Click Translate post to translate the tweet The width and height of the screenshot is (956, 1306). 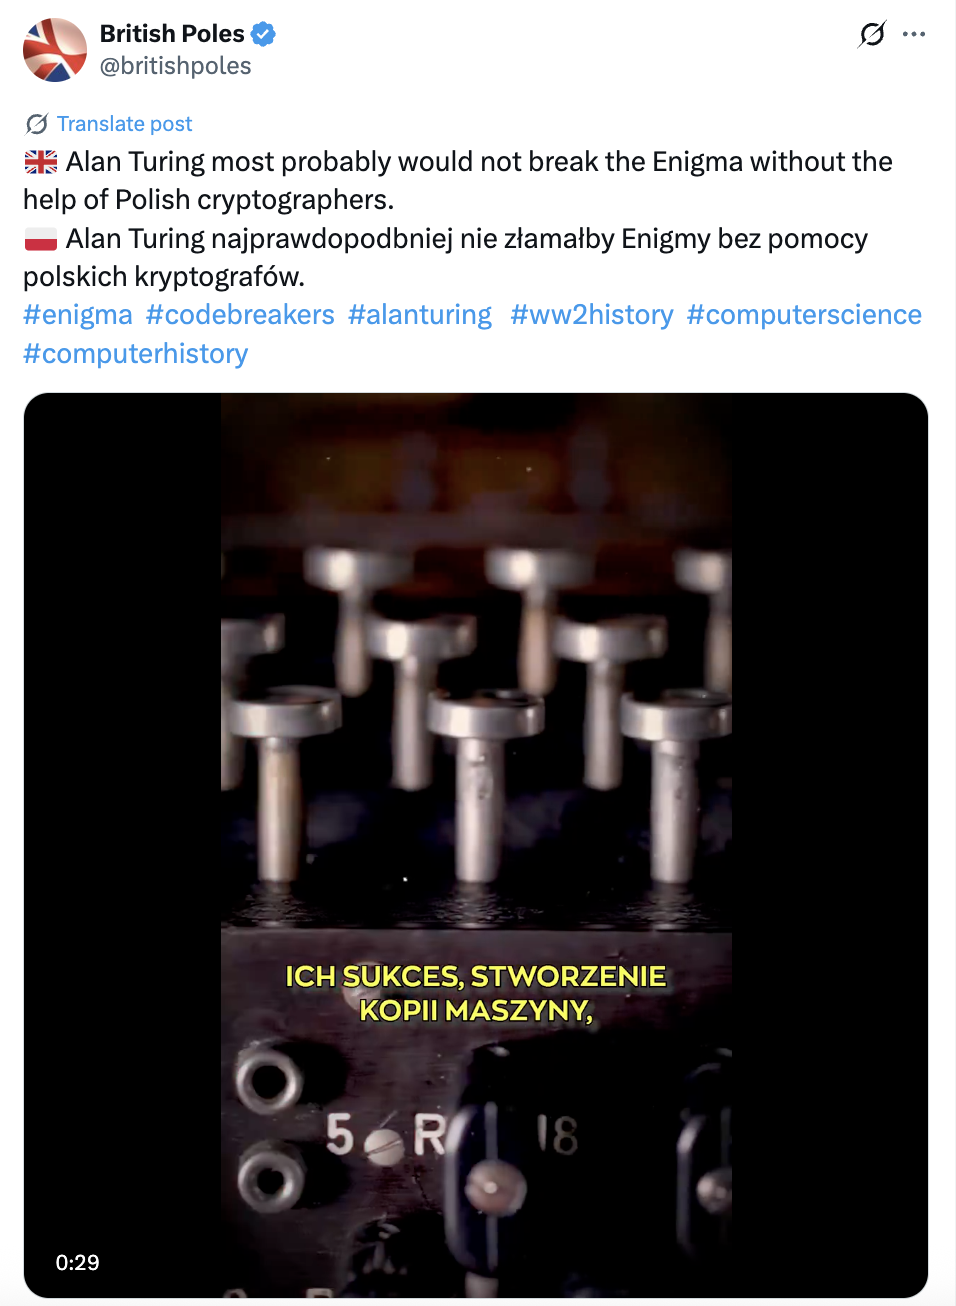coord(124,123)
